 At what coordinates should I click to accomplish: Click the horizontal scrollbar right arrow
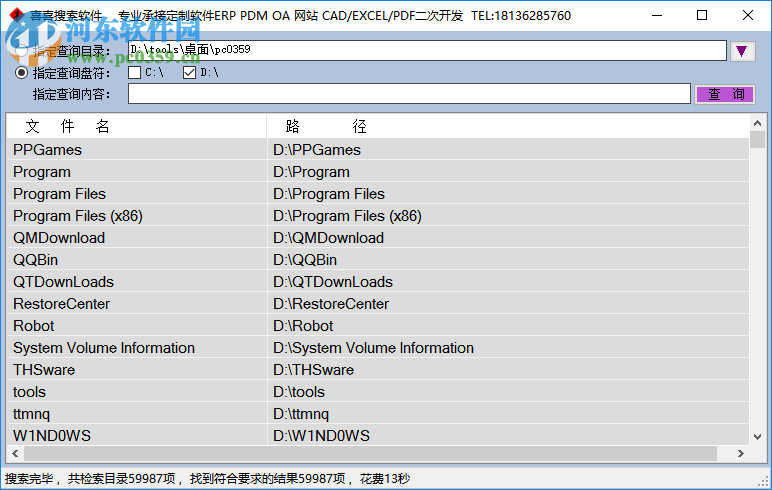coord(740,453)
